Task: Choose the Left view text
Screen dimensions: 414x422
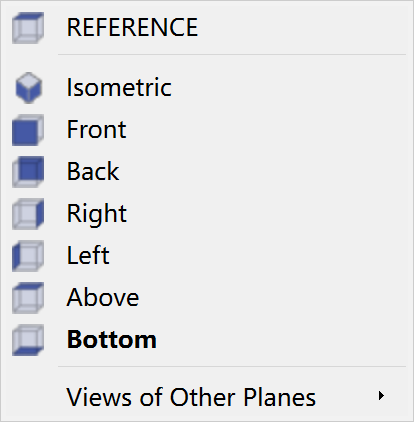Action: coord(88,255)
